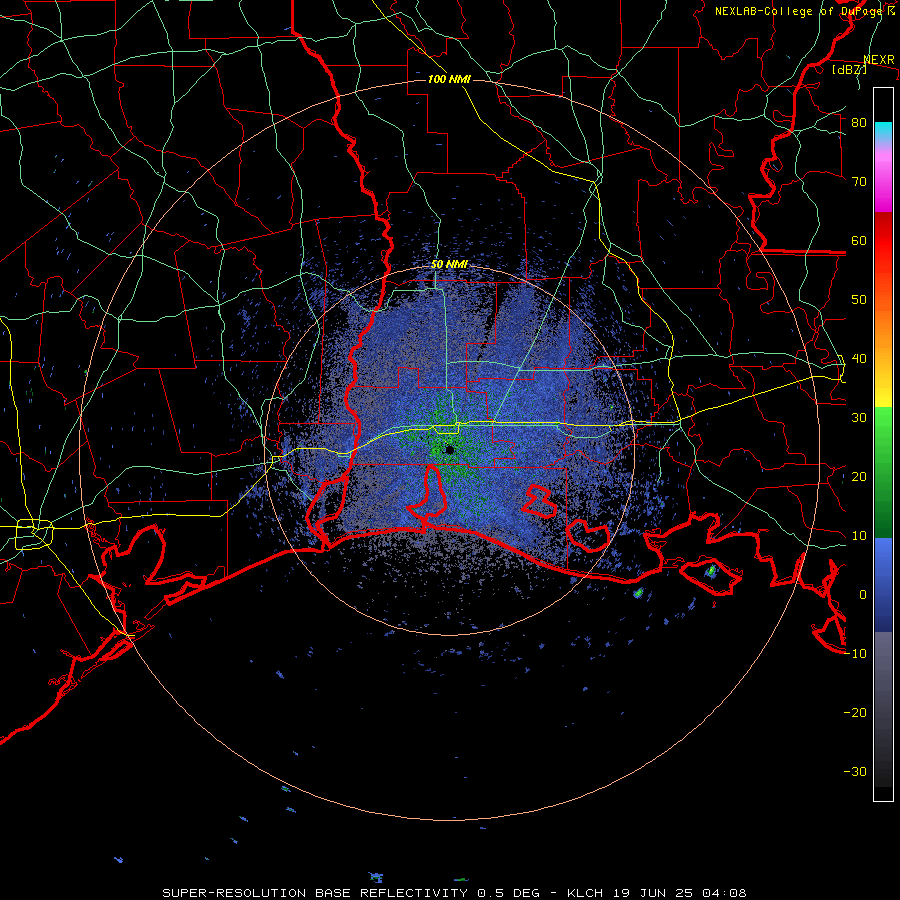
Task: Click the -30 value on the dBZ scale
Action: [855, 772]
